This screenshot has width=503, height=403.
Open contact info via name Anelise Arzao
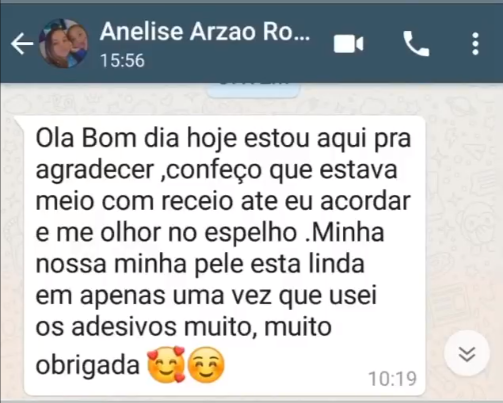[205, 32]
